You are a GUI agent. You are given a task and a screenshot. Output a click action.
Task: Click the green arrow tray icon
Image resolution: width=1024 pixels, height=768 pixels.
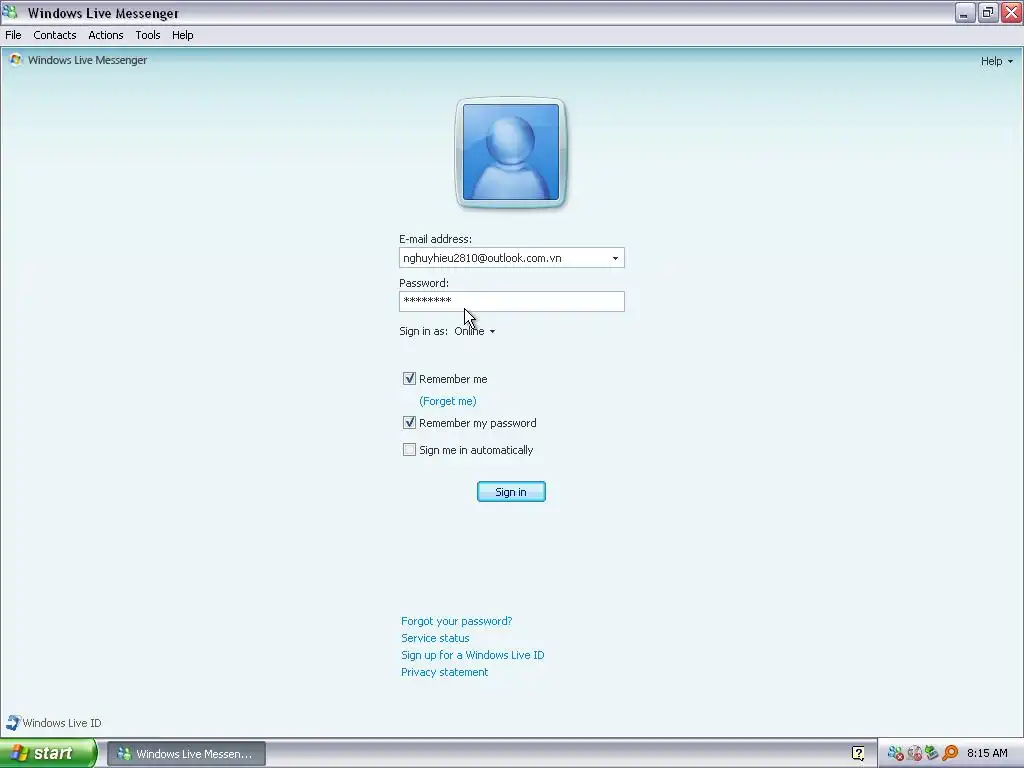[932, 754]
